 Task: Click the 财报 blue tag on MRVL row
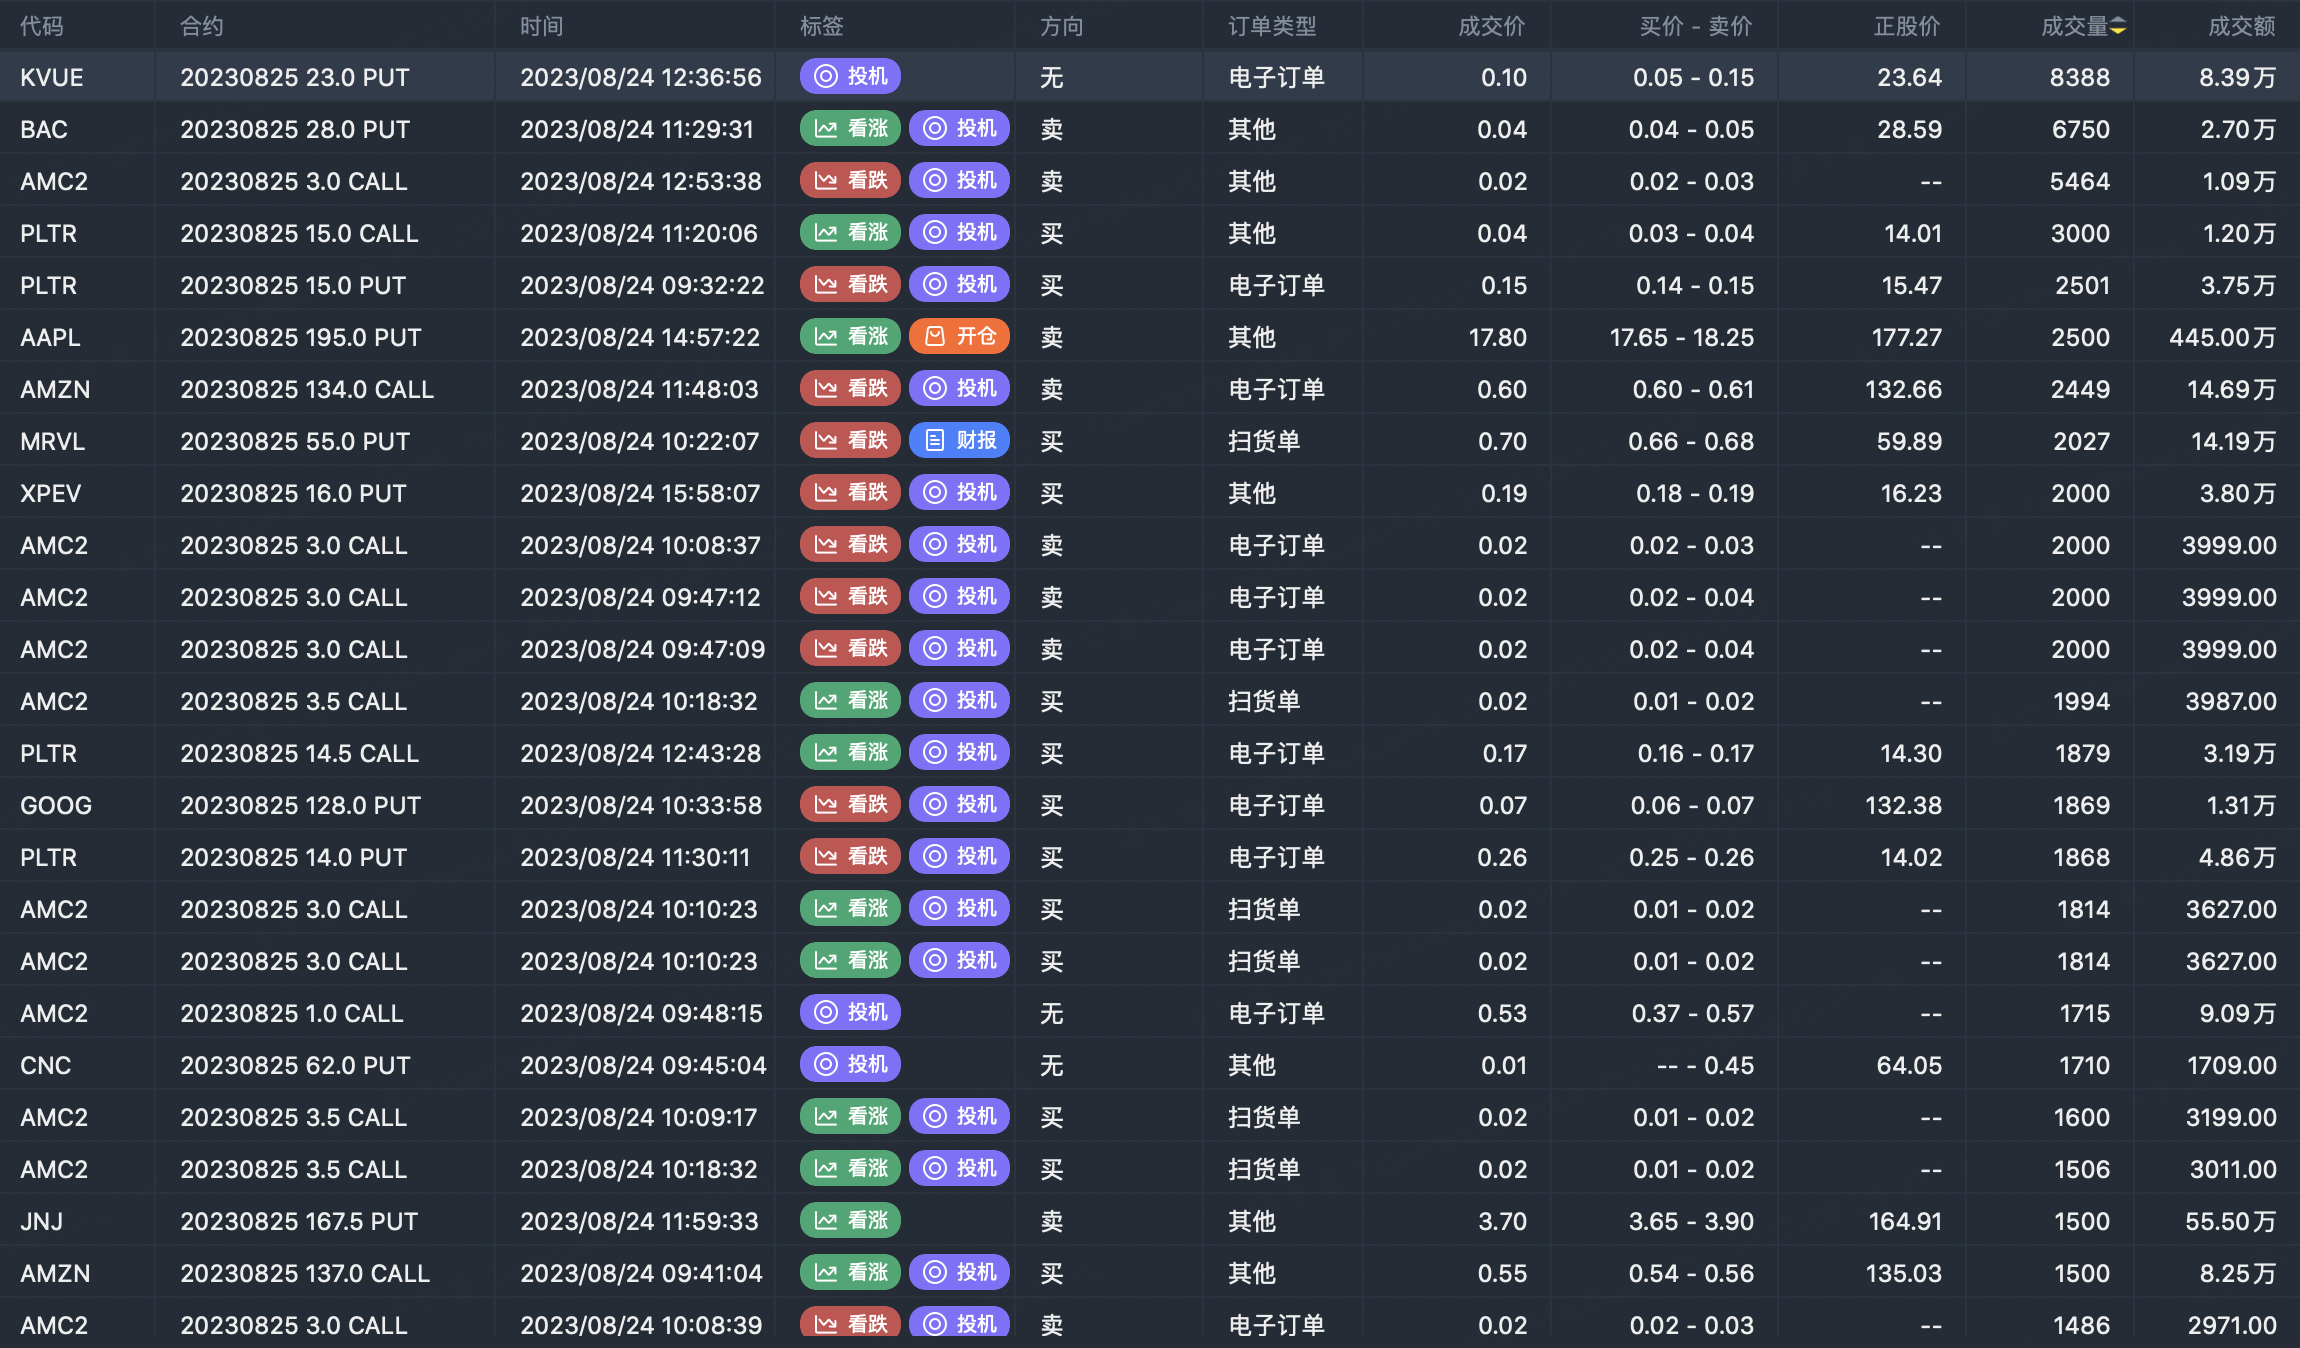(x=959, y=441)
